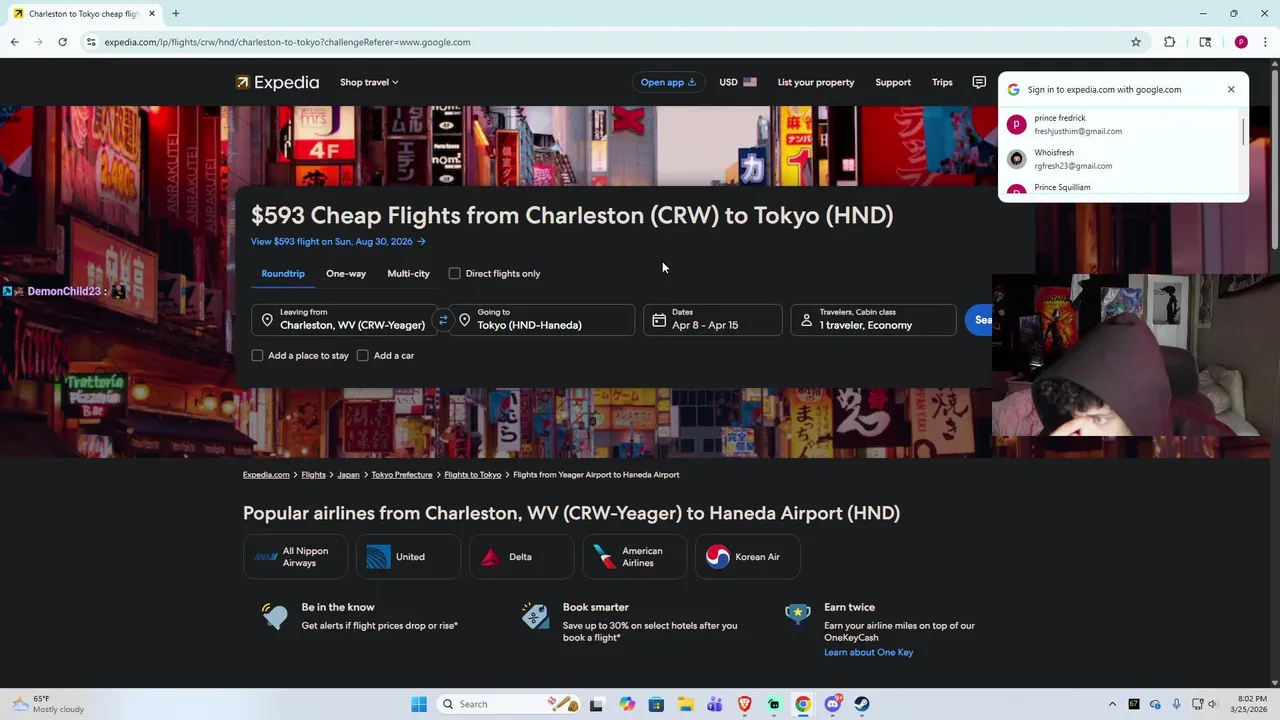Bookmark this page with the star icon
The height and width of the screenshot is (720, 1280).
pos(1136,42)
